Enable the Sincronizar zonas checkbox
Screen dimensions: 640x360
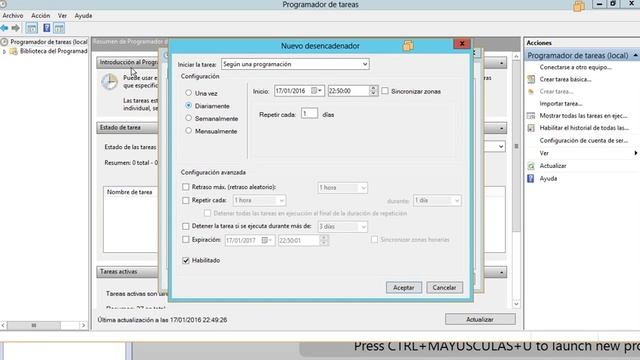click(385, 91)
